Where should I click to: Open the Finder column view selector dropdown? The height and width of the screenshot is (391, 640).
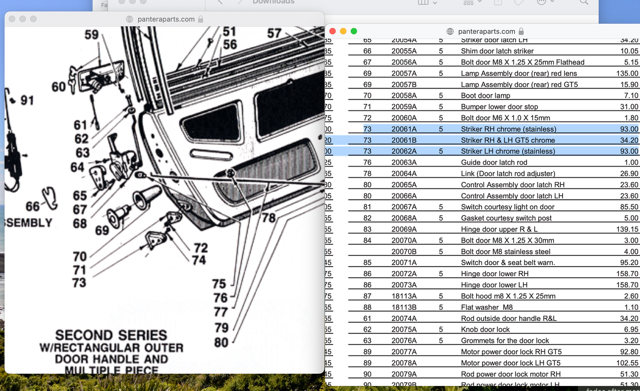click(427, 2)
